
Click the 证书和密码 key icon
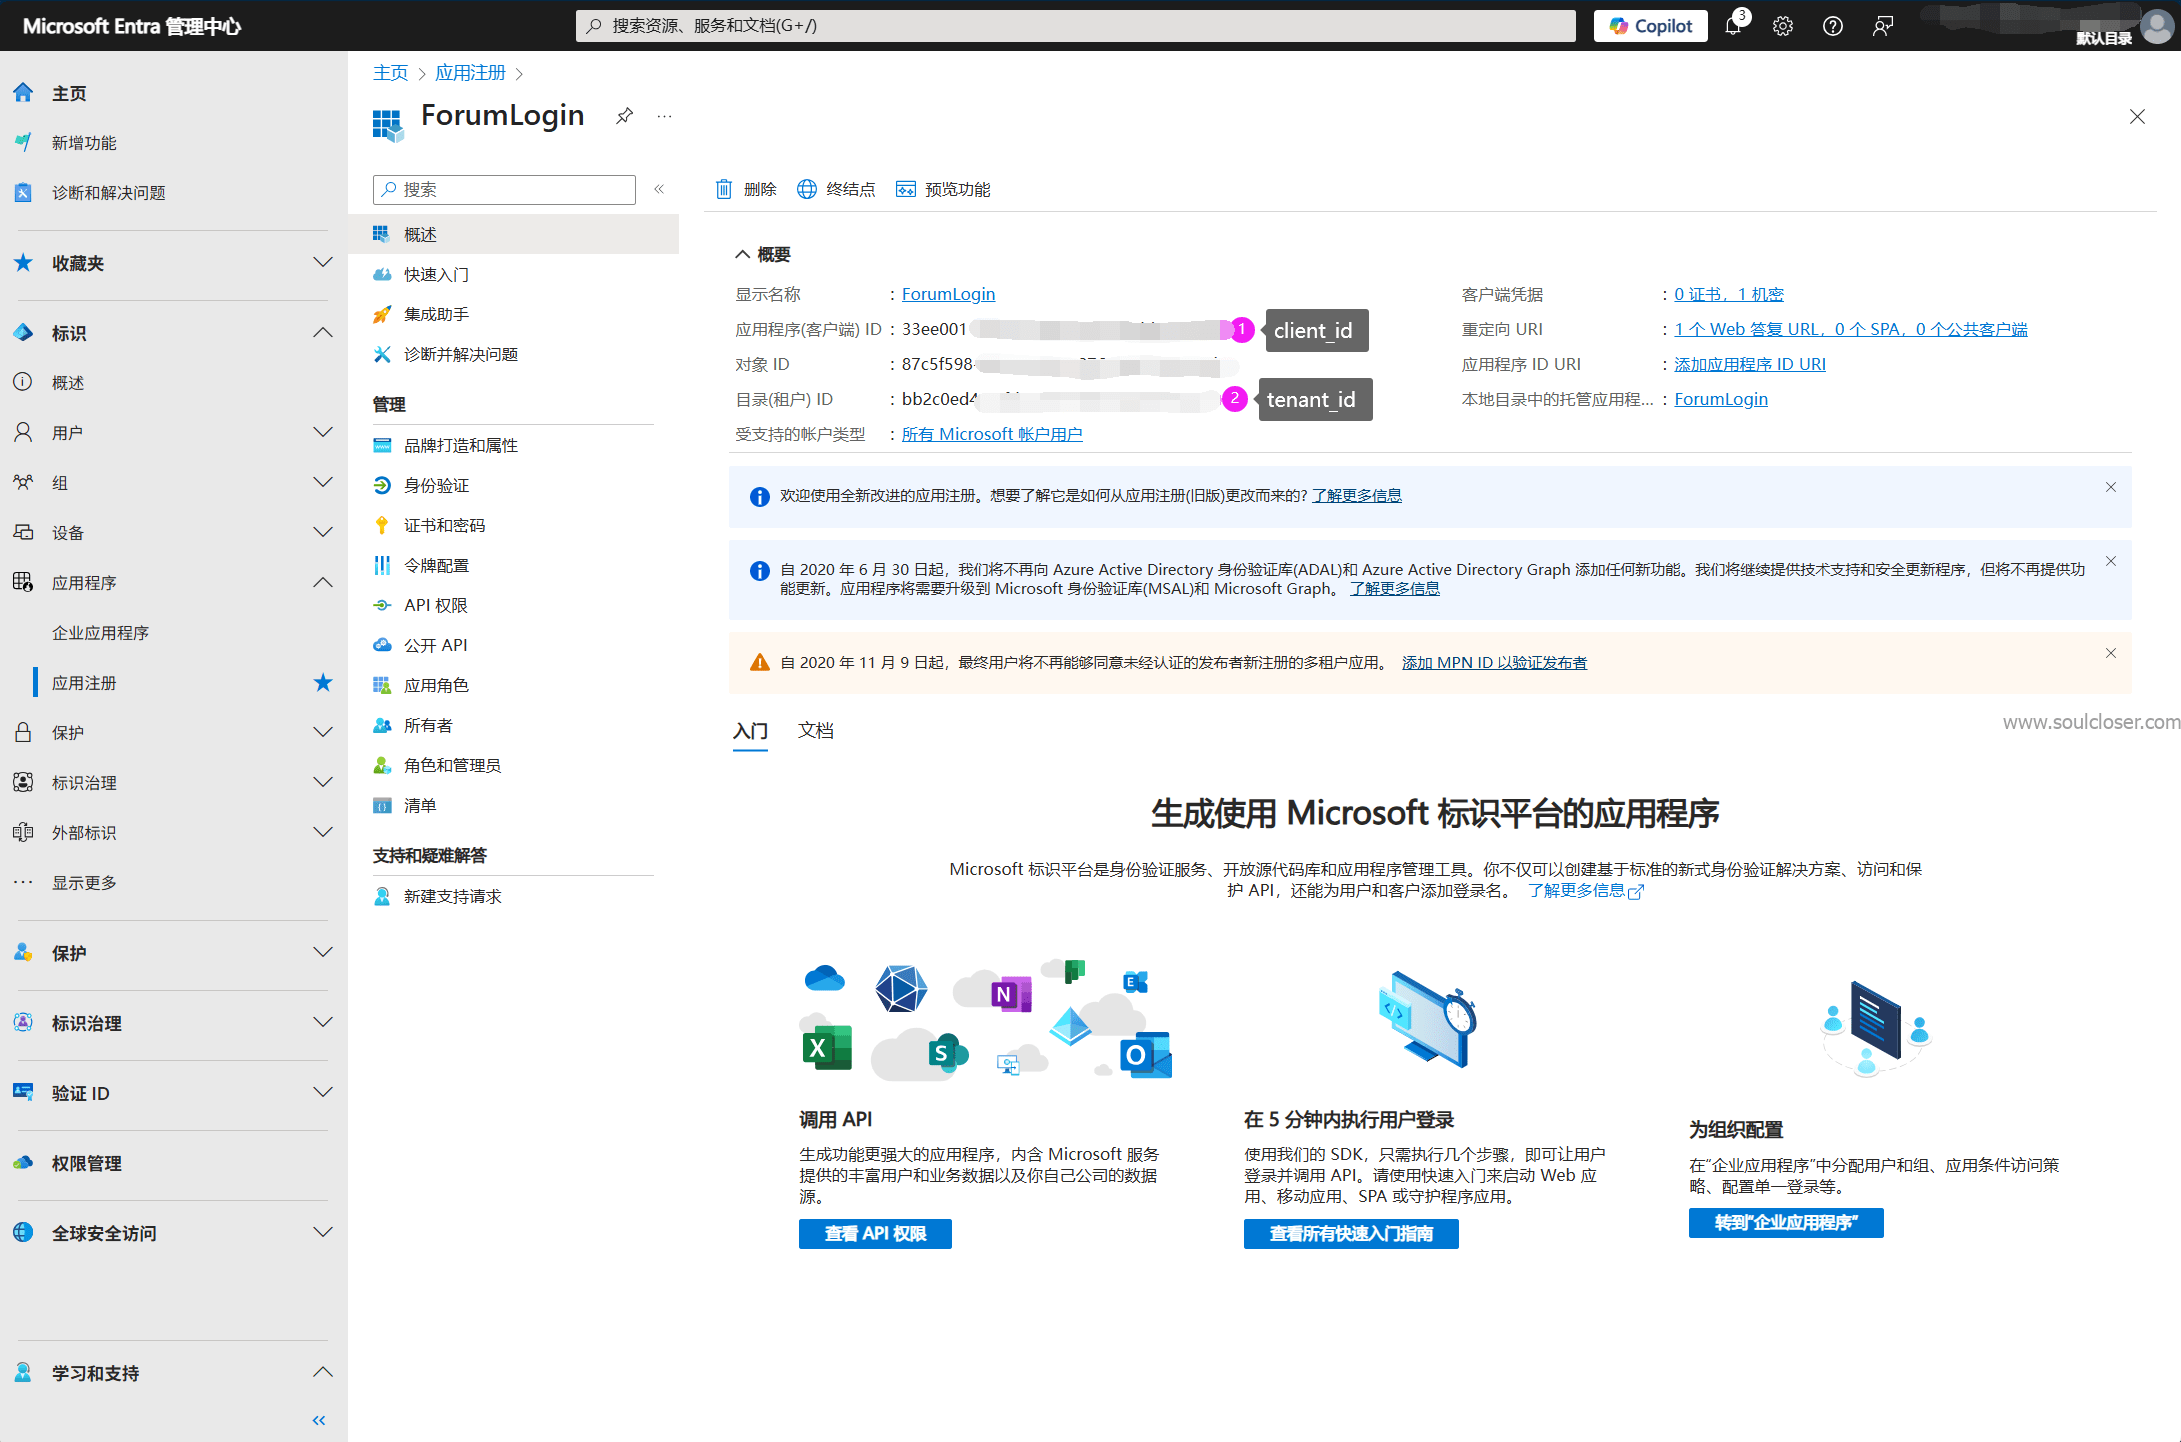(382, 525)
